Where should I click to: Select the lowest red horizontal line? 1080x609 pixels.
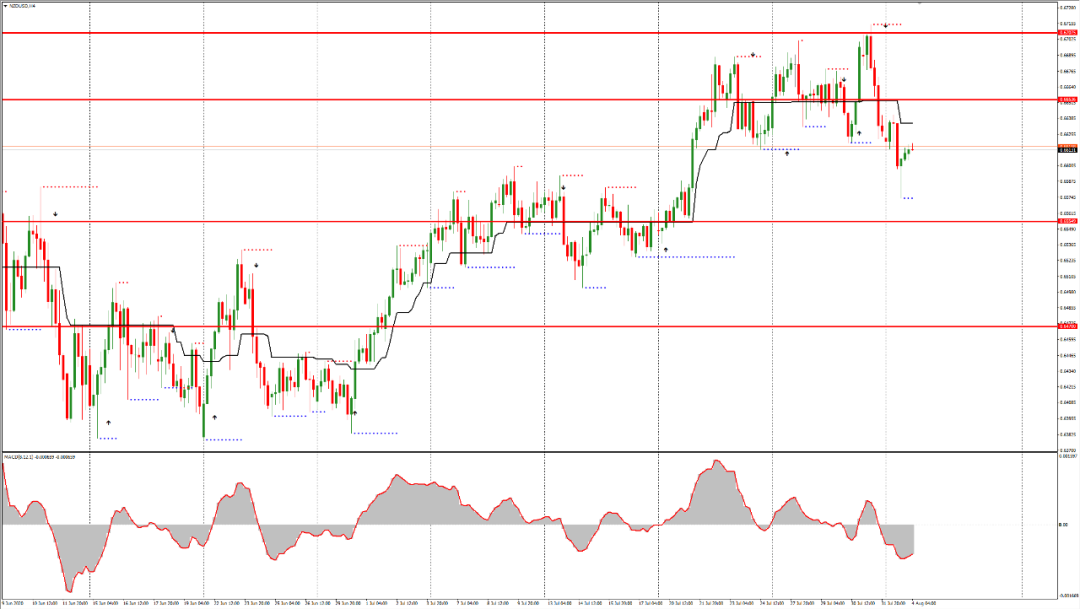(500, 326)
